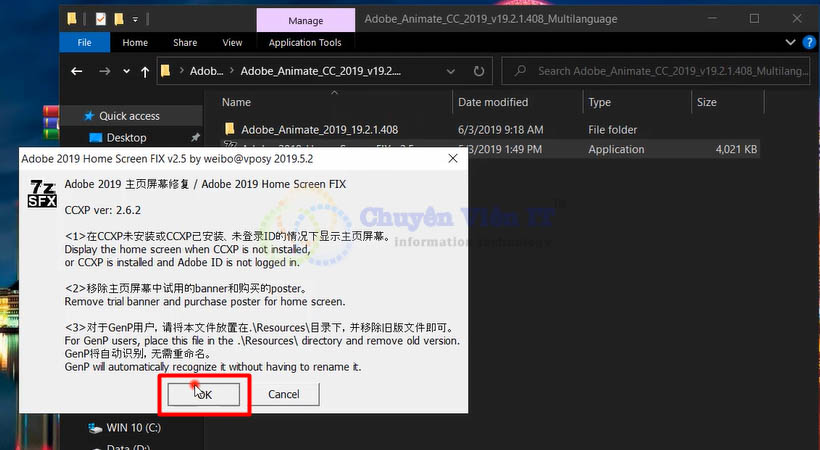820x450 pixels.
Task: Open the Adobe_Animate_2019_19.2.1.408 folder
Action: [x=319, y=129]
